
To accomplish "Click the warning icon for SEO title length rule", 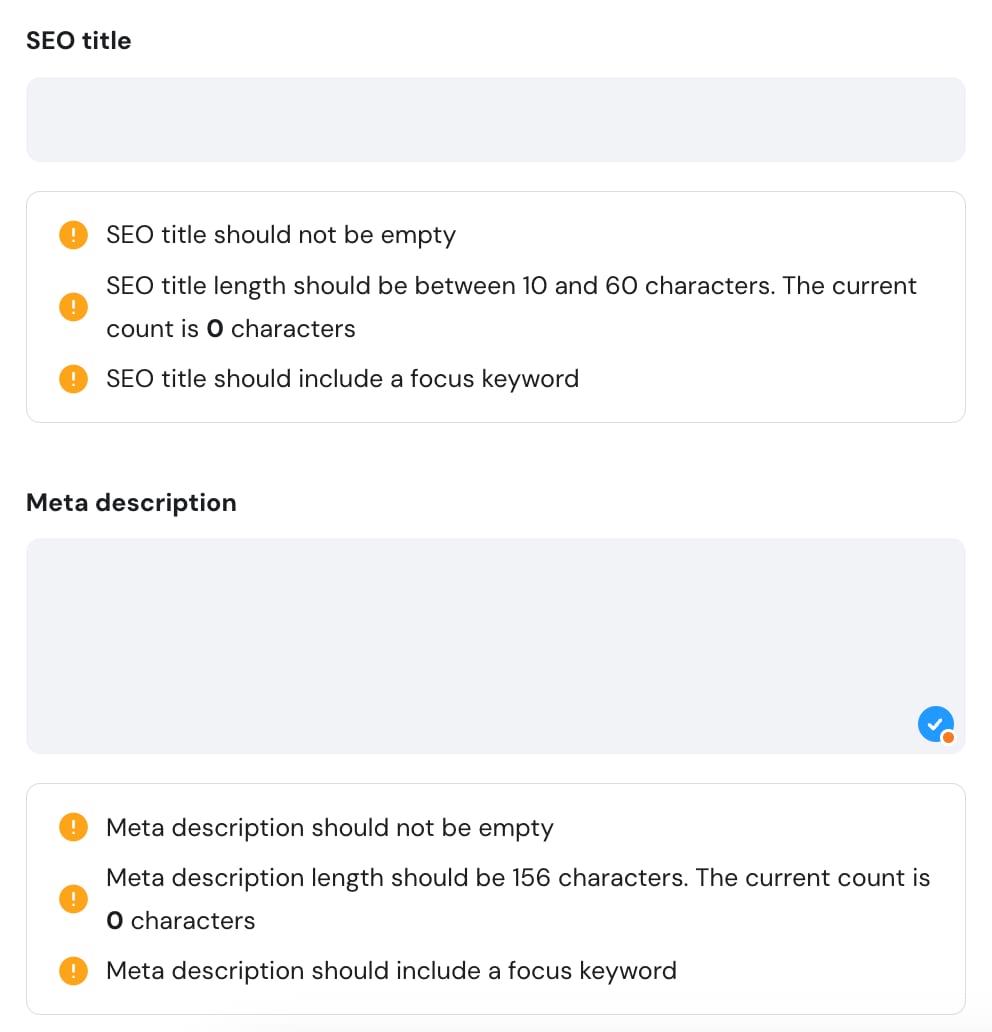I will (72, 307).
